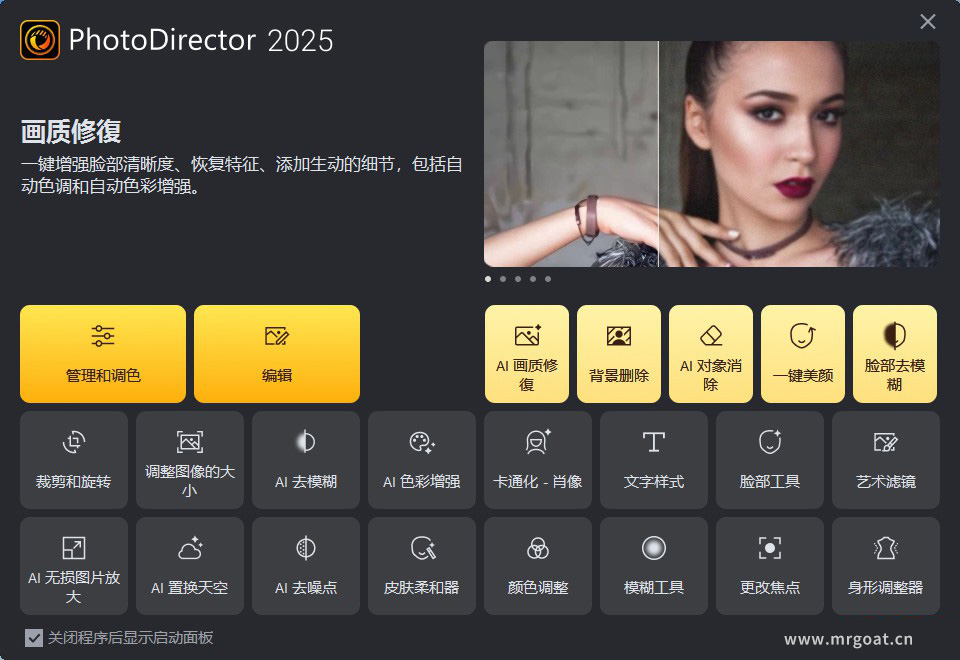960x660 pixels.
Task: Launch AI 对象消除
Action: 710,354
